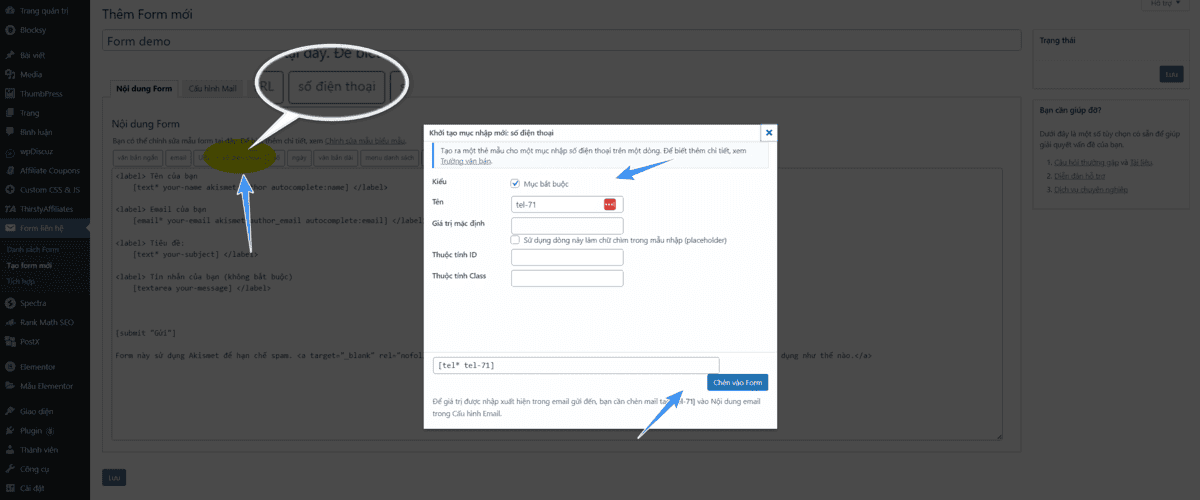The height and width of the screenshot is (500, 1200).
Task: Select Form liên hệ menu item
Action: [40, 228]
